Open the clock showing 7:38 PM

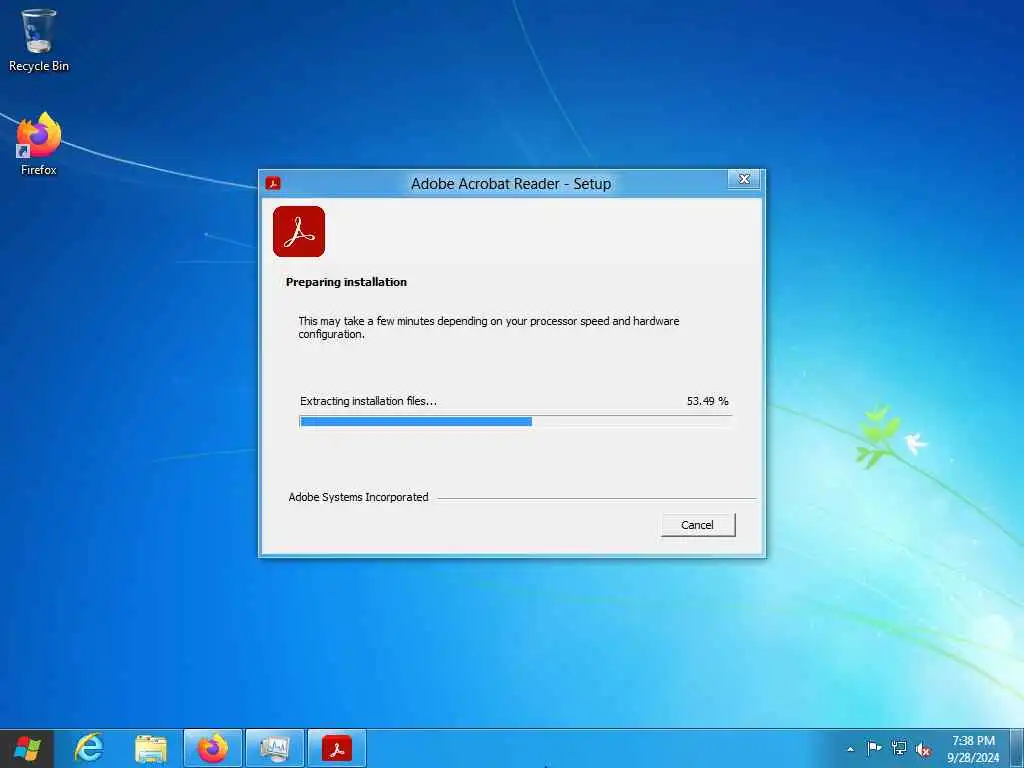pyautogui.click(x=973, y=749)
